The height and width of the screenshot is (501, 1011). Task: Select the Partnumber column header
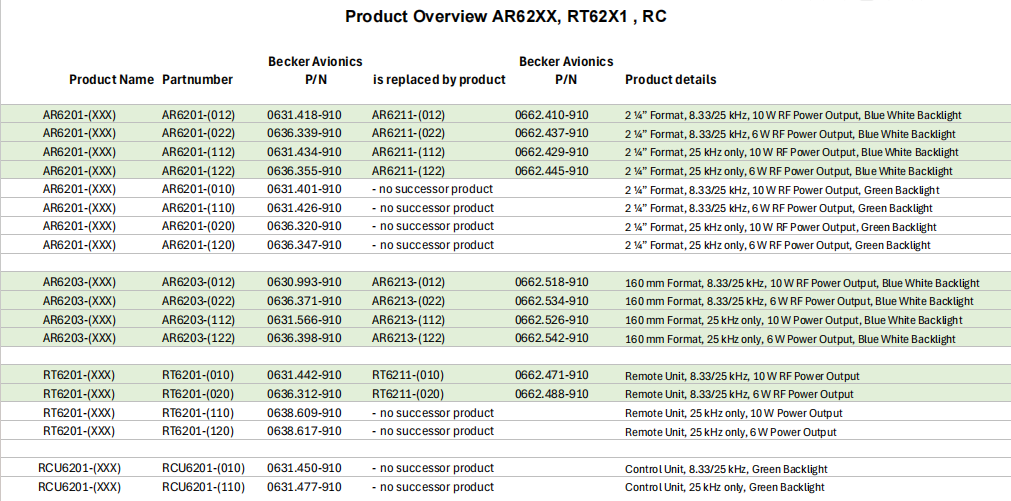click(197, 80)
